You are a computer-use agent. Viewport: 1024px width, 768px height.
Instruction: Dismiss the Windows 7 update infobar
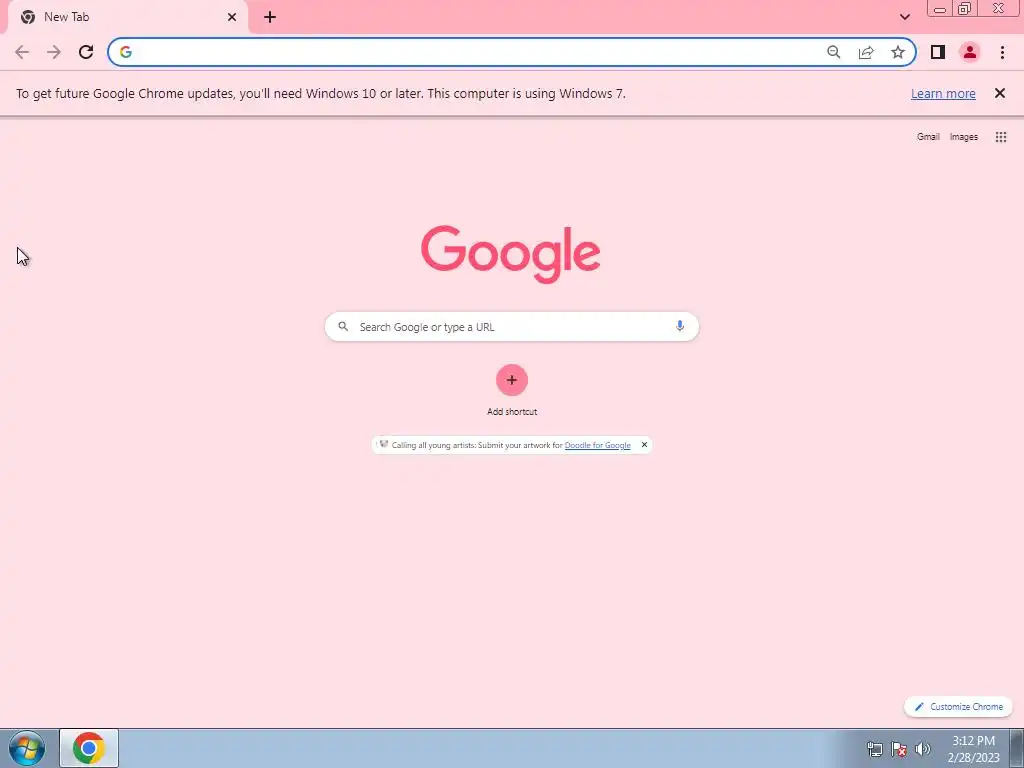pyautogui.click(x=1000, y=93)
